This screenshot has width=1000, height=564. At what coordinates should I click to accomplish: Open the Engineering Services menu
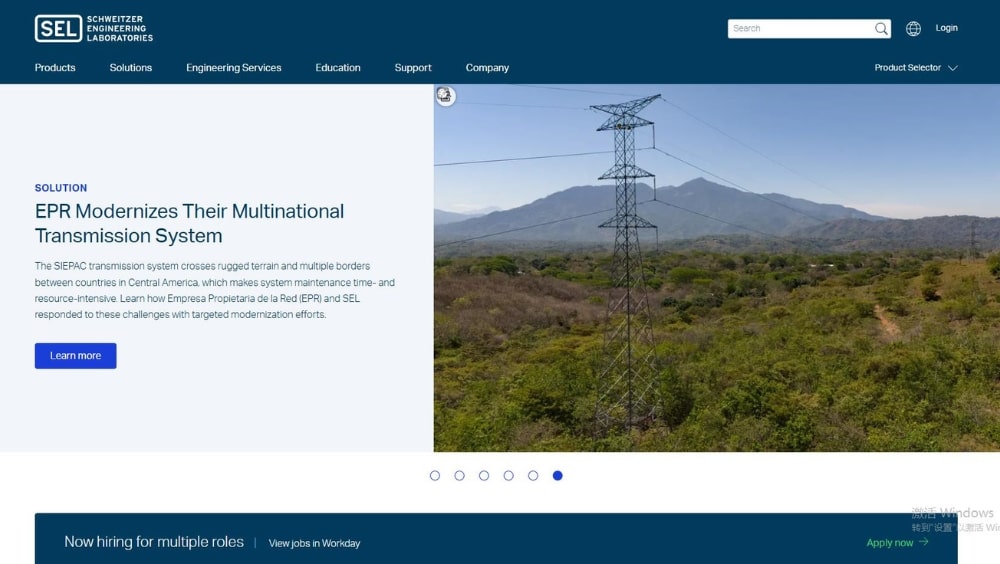point(233,68)
